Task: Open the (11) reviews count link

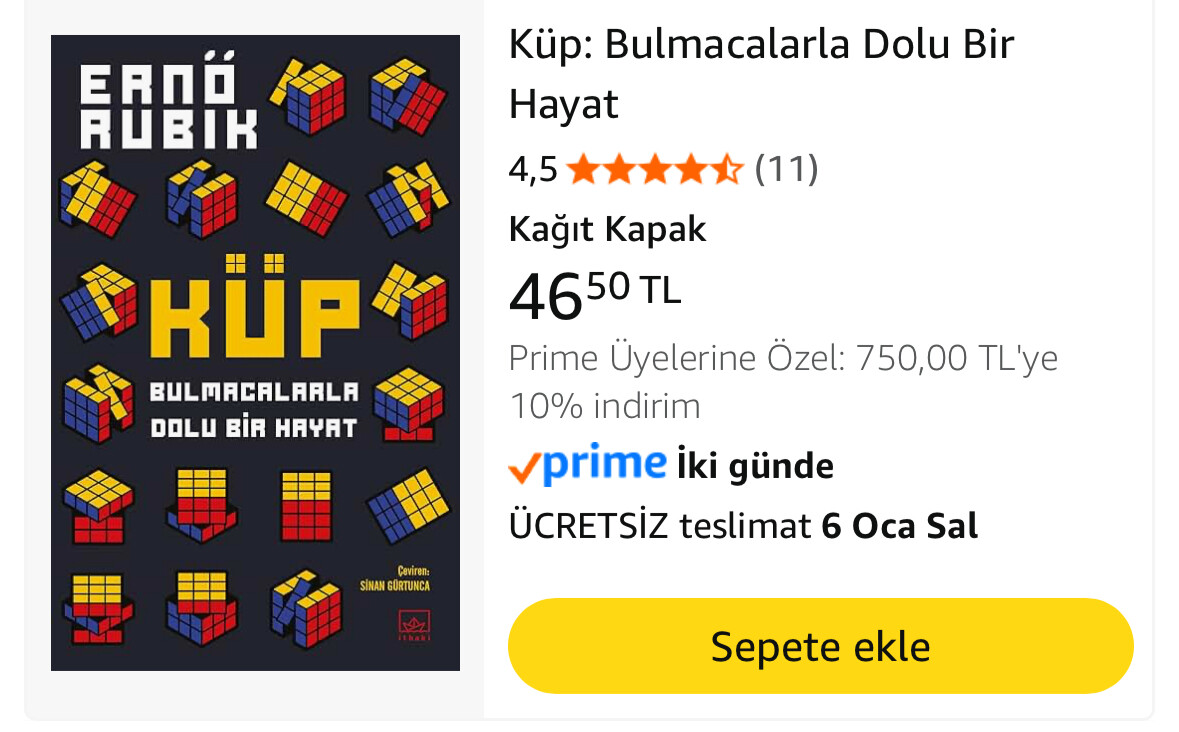Action: pyautogui.click(x=786, y=169)
